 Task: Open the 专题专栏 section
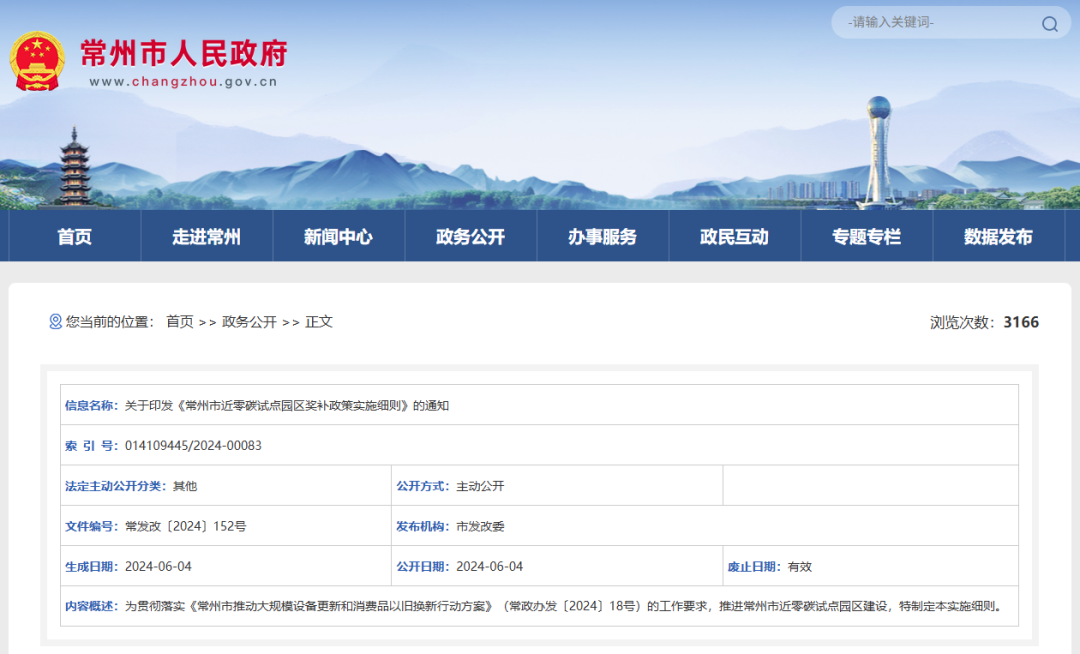click(x=866, y=235)
